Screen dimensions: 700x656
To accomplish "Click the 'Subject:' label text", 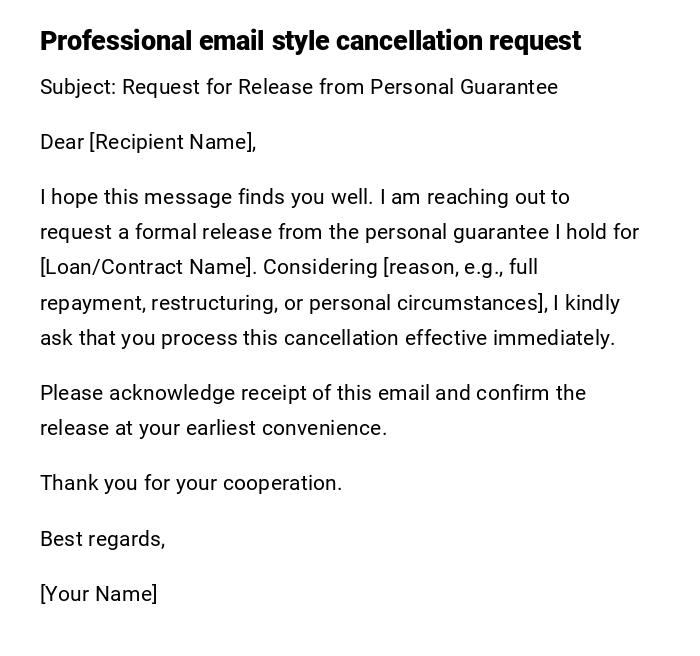I will tap(78, 87).
